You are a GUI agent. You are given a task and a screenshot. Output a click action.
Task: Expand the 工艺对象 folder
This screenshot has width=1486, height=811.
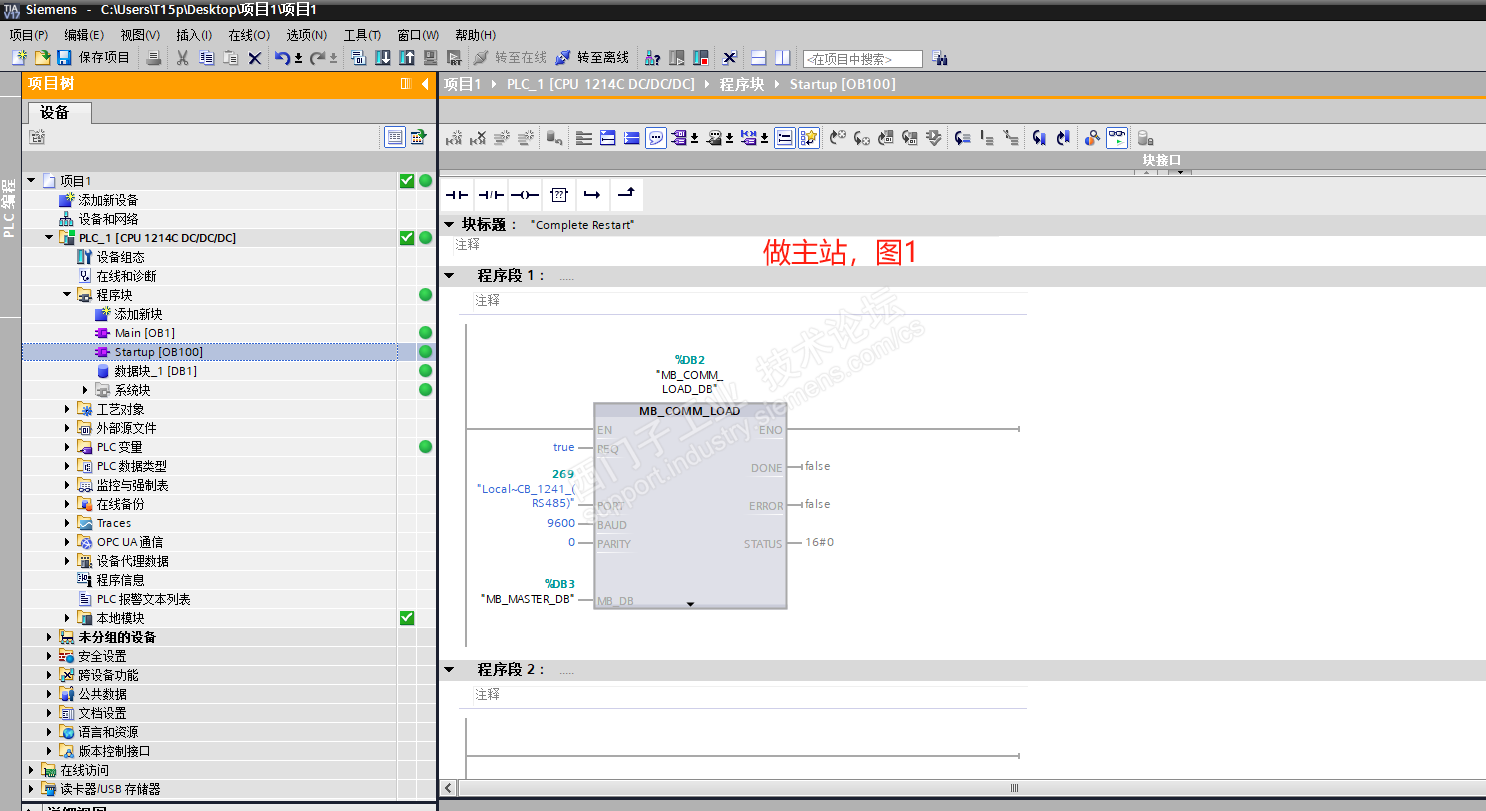pyautogui.click(x=67, y=409)
